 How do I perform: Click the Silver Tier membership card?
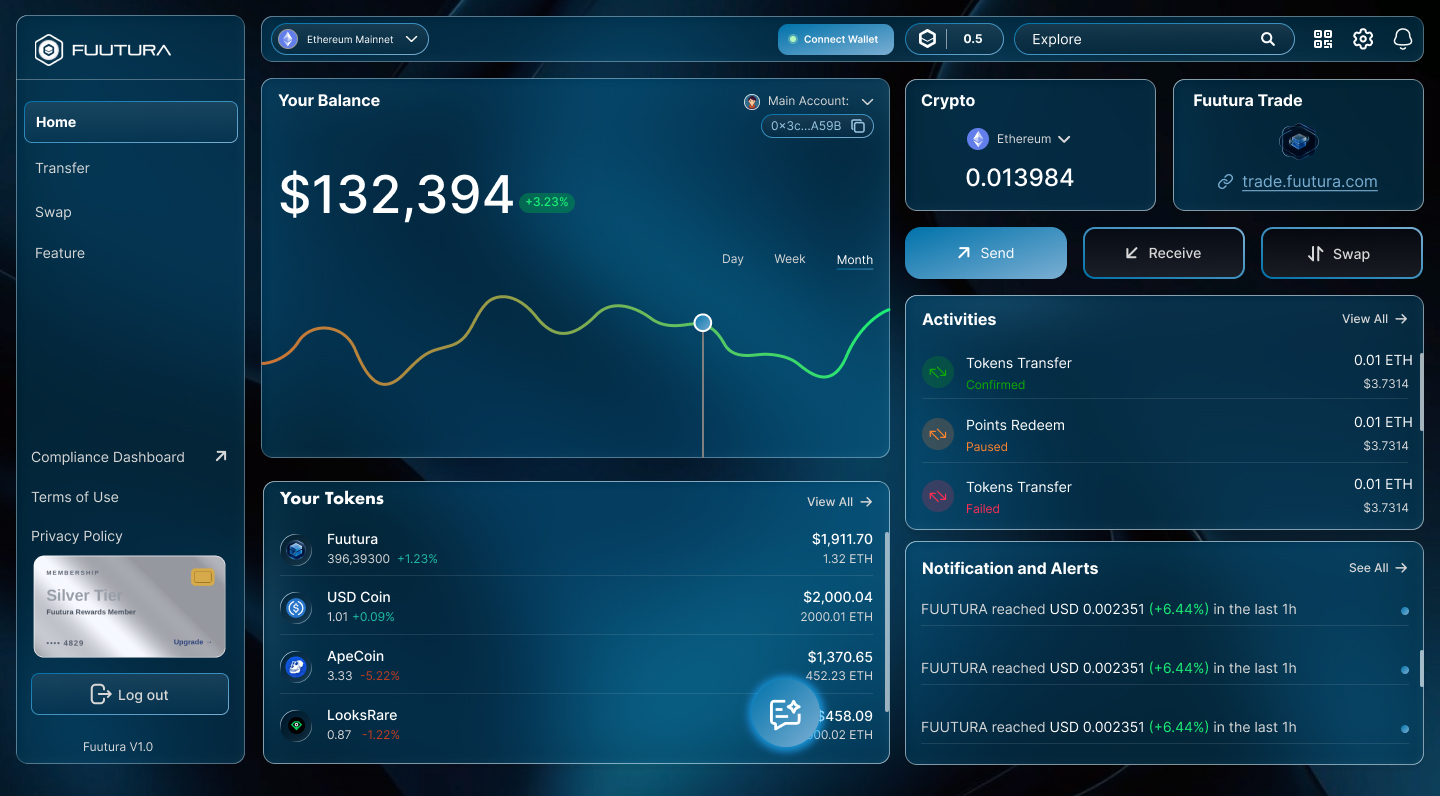pyautogui.click(x=130, y=607)
